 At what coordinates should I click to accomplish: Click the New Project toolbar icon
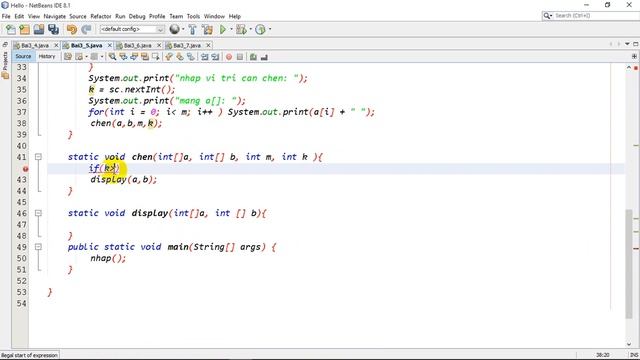coord(24,29)
